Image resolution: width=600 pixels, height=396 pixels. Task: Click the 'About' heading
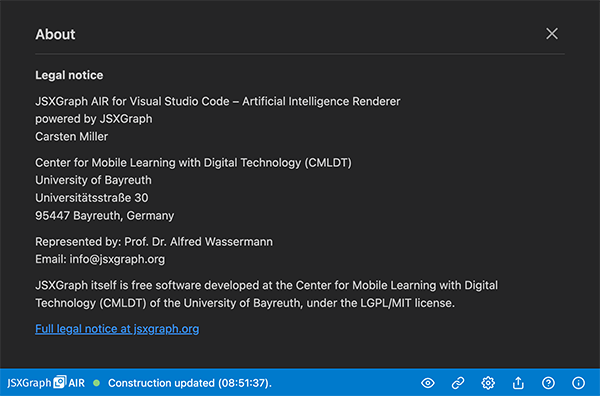point(55,34)
